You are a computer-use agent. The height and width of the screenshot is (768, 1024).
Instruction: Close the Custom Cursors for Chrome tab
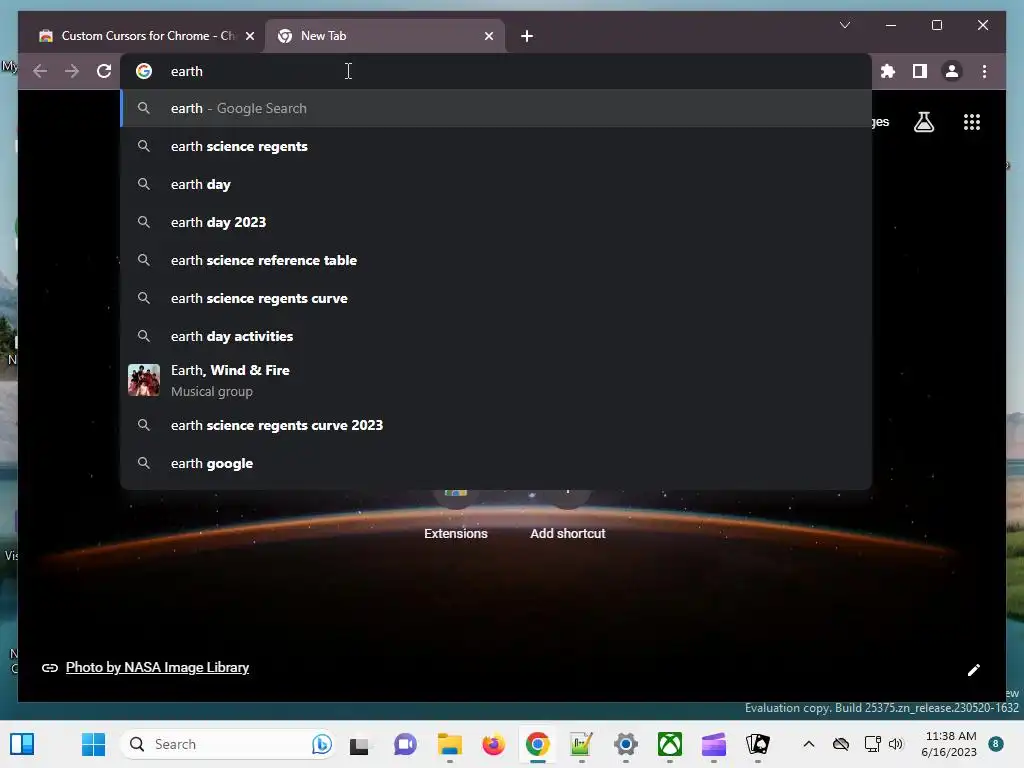[x=249, y=36]
